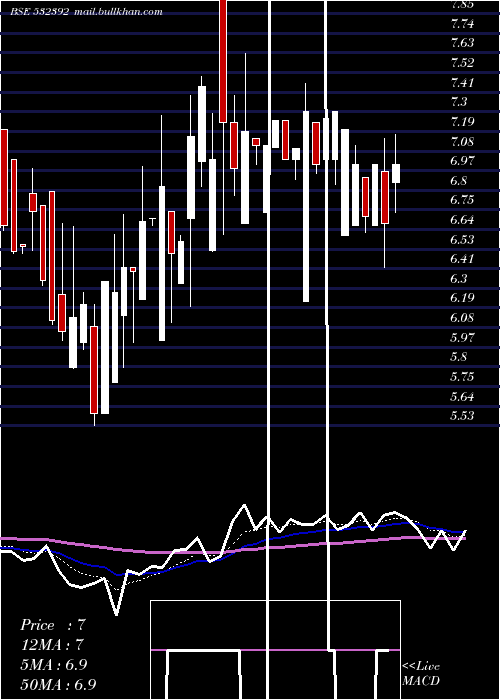Image resolution: width=500 pixels, height=700 pixels.
Task: Click the 7.63 price axis label
Action: [462, 43]
